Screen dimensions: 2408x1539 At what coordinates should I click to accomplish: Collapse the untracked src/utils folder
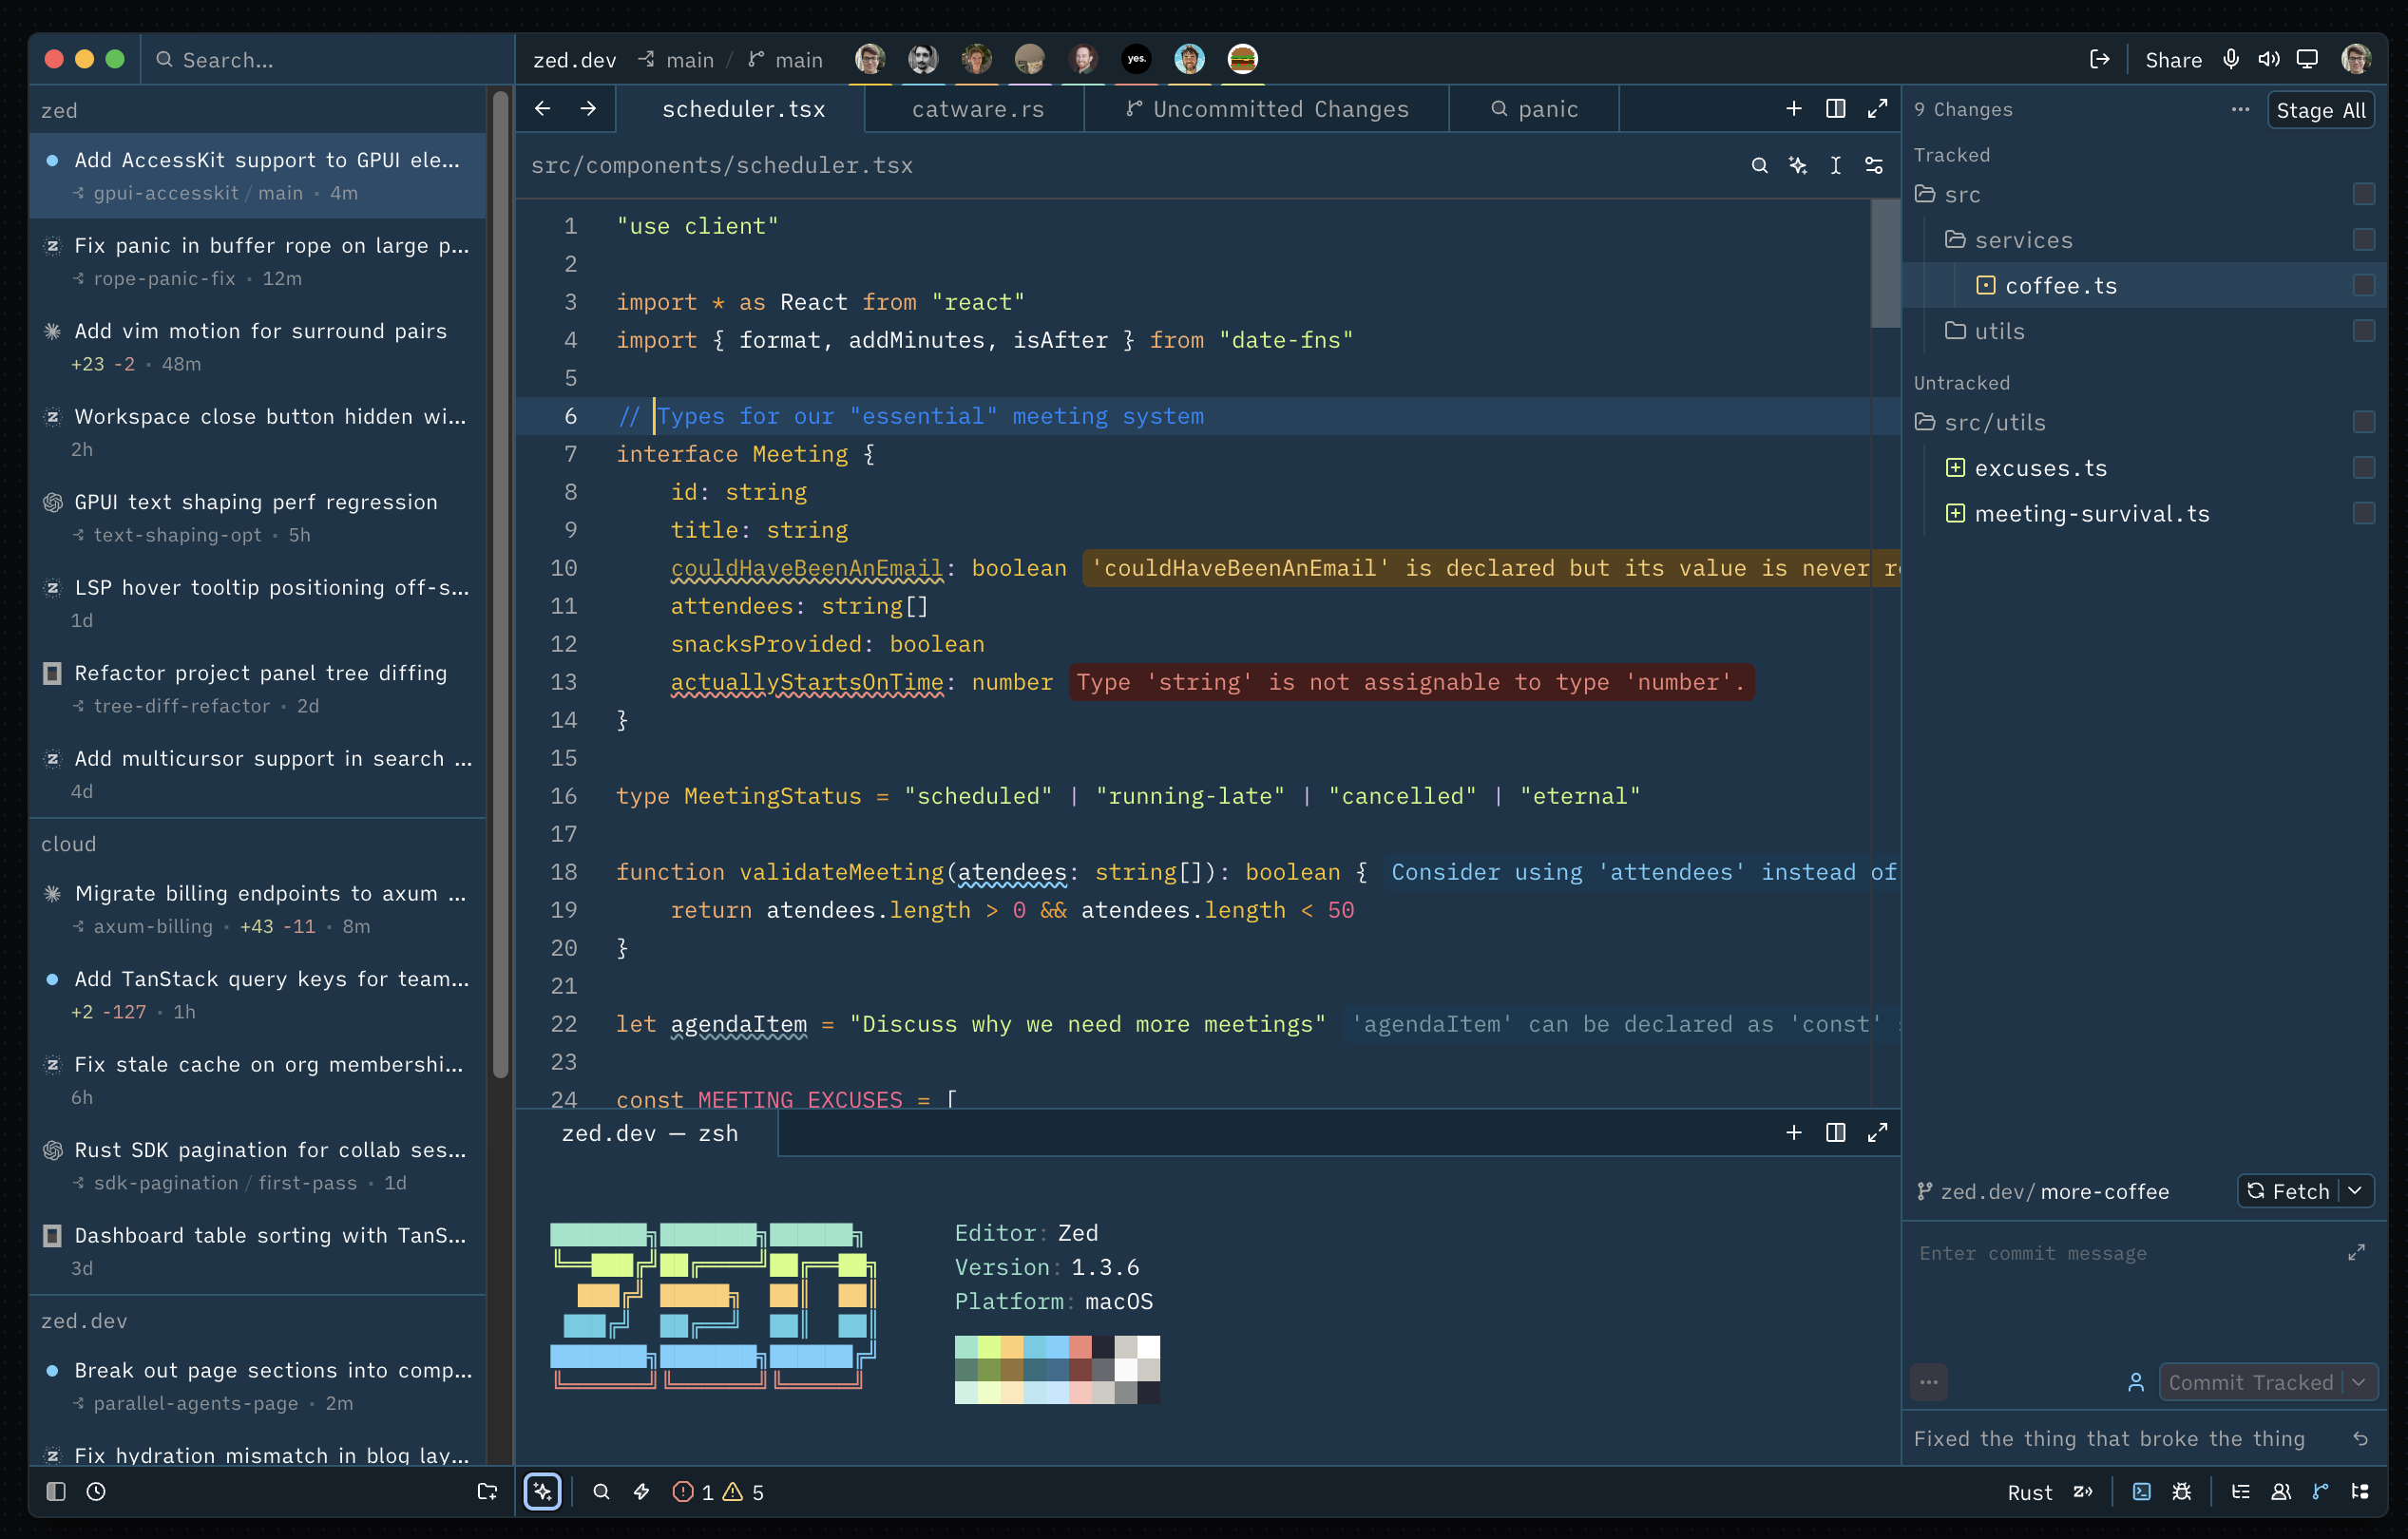(1925, 422)
